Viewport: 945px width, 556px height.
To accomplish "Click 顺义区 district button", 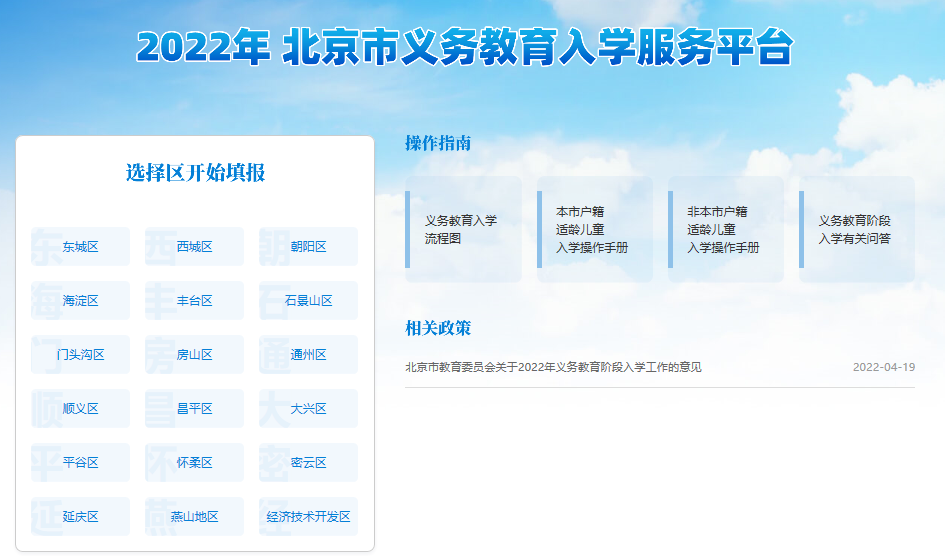I will point(80,408).
